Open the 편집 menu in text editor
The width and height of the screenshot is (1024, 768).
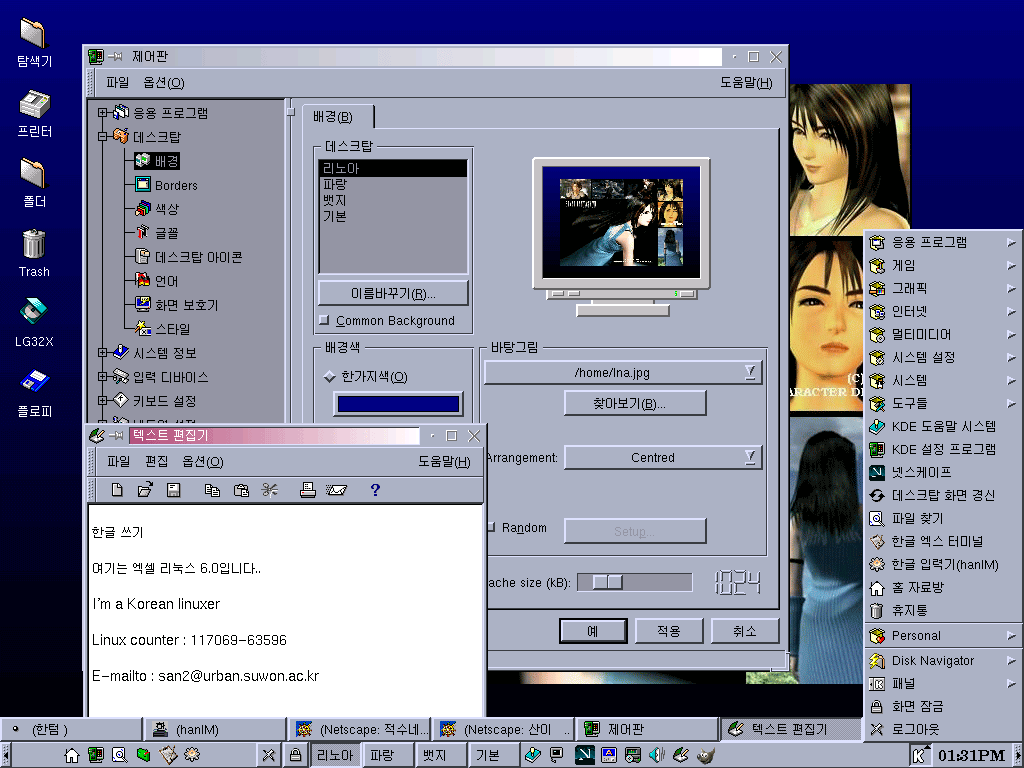coord(156,462)
